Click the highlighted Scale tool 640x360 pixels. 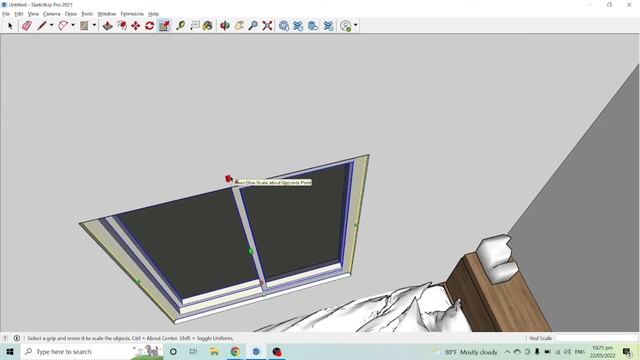164,26
